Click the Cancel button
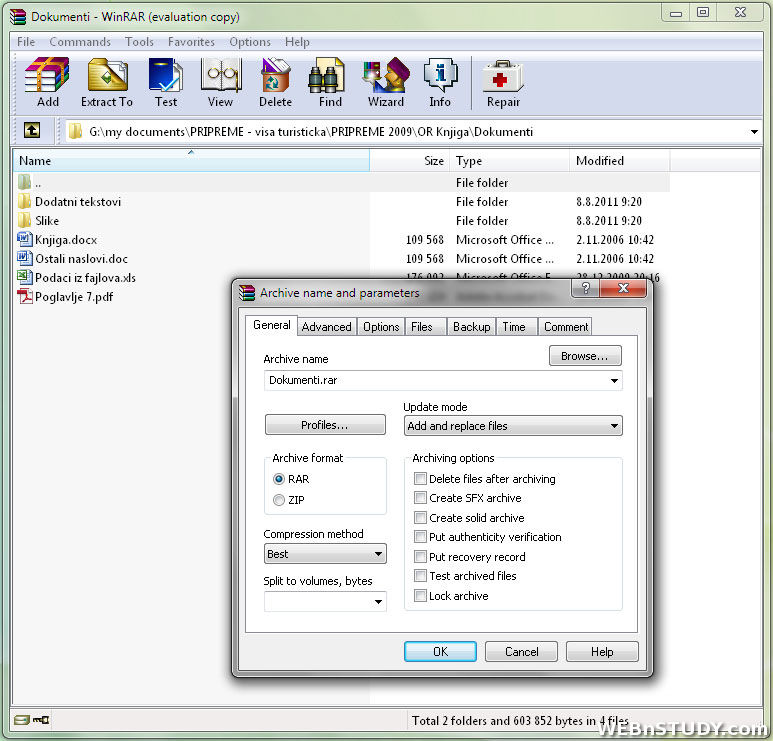The width and height of the screenshot is (773, 741). [521, 652]
